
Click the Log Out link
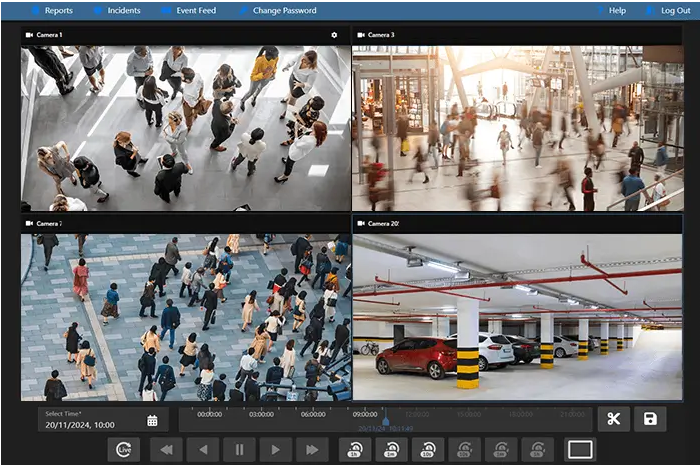click(x=675, y=10)
